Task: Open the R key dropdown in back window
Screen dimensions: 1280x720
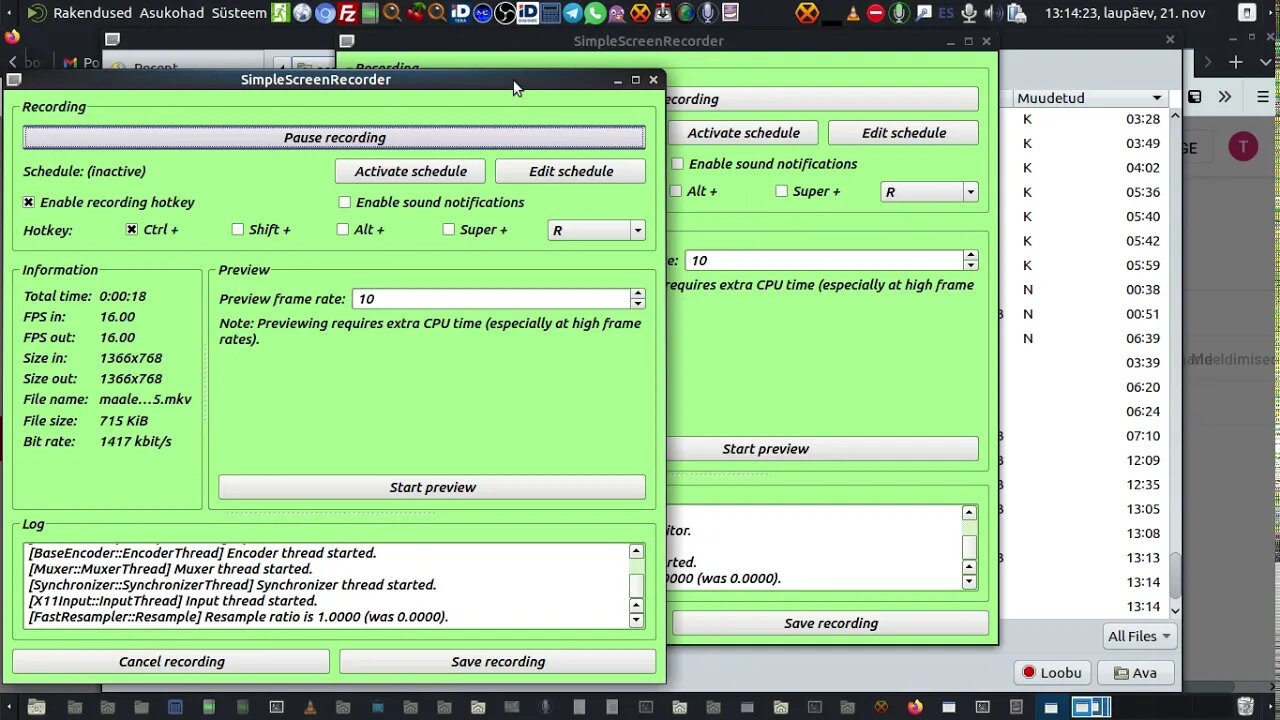Action: 930,192
